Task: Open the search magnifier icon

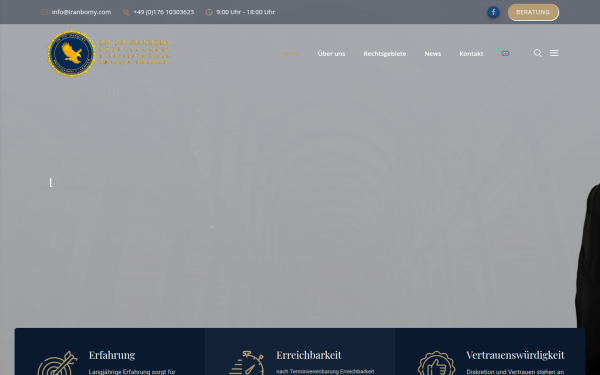Action: pos(538,53)
